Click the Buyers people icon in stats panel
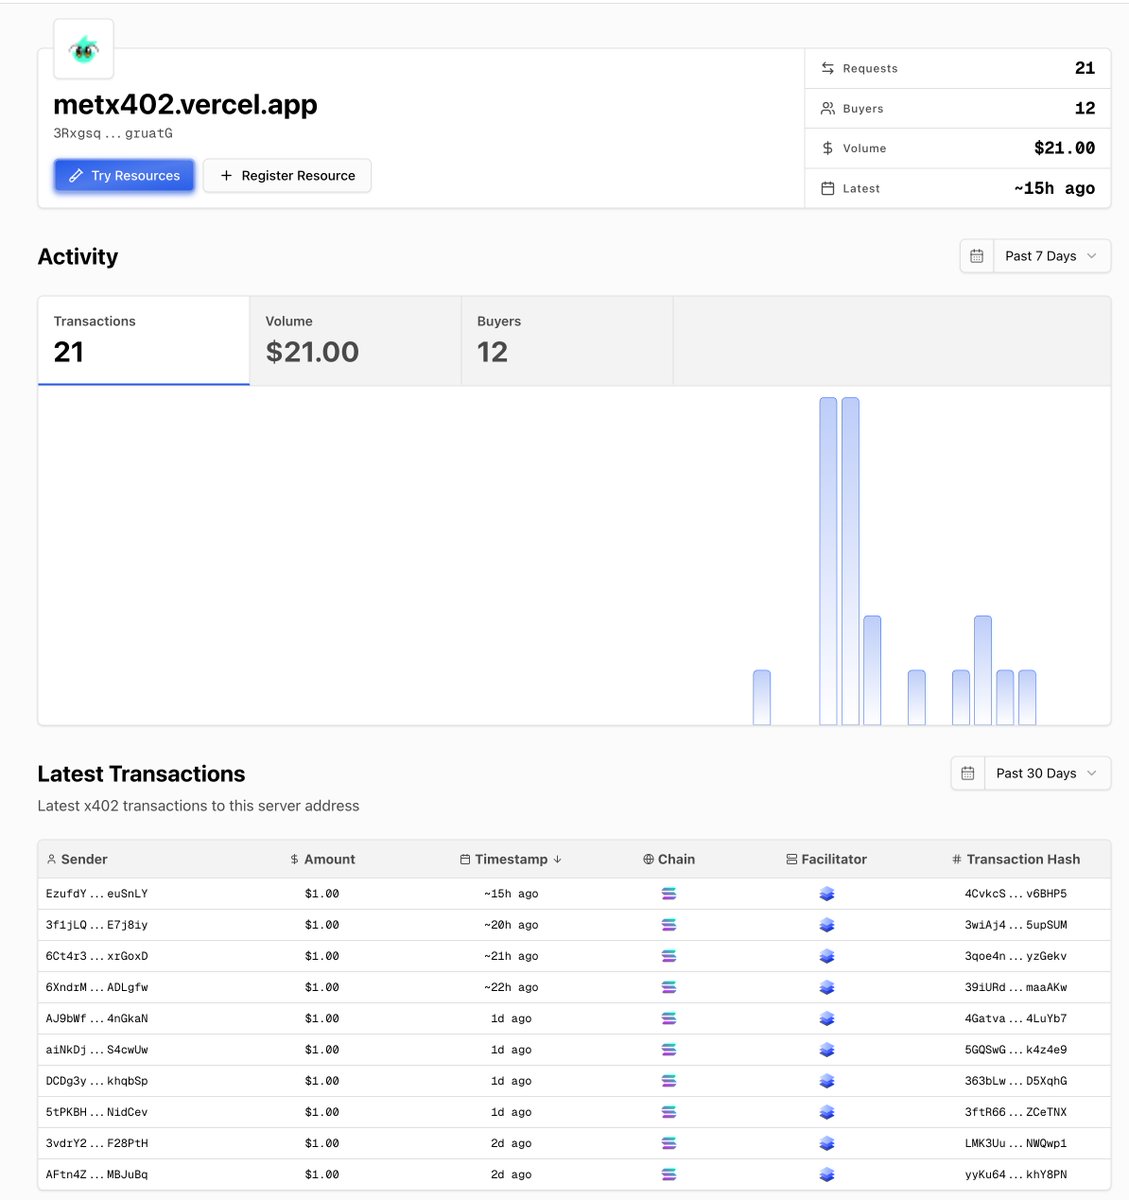1129x1200 pixels. pos(828,108)
